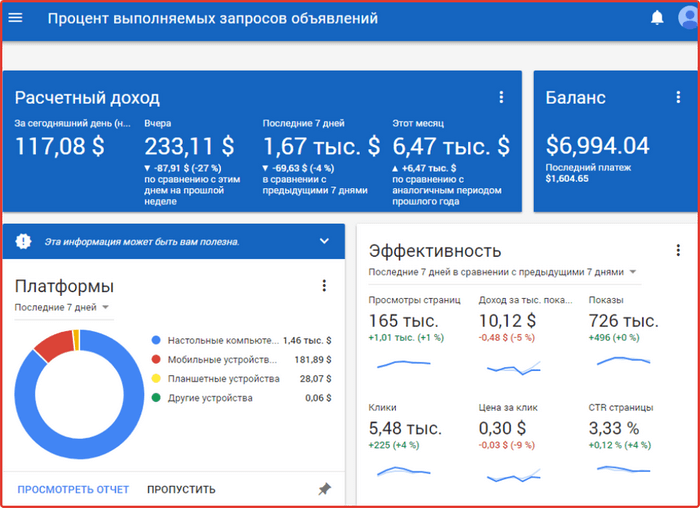This screenshot has height=508, width=700.
Task: Click yesterday change -87,91 $ (-27 %)
Action: point(183,168)
